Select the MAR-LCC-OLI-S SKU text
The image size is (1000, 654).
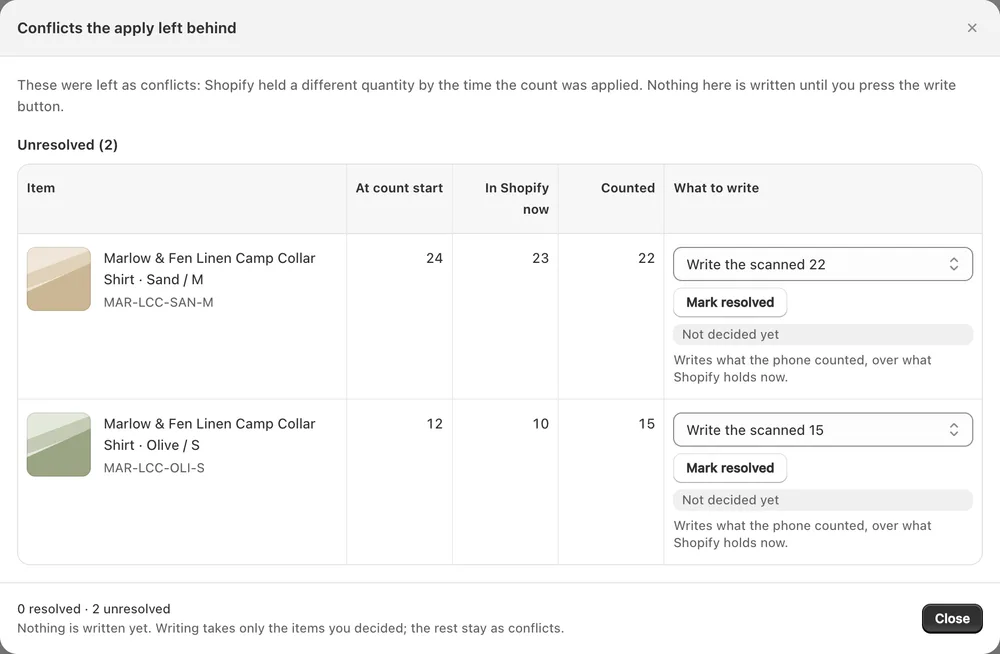point(154,468)
